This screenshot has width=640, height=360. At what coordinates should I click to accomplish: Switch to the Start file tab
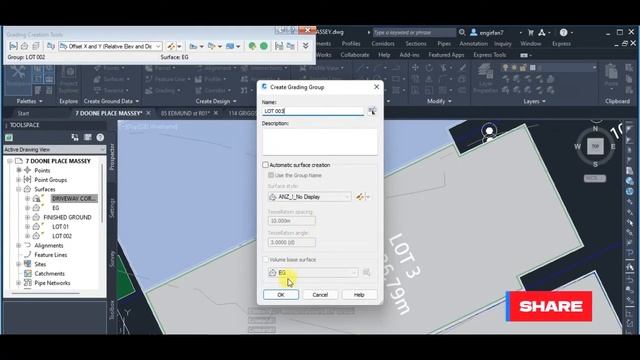(x=23, y=113)
